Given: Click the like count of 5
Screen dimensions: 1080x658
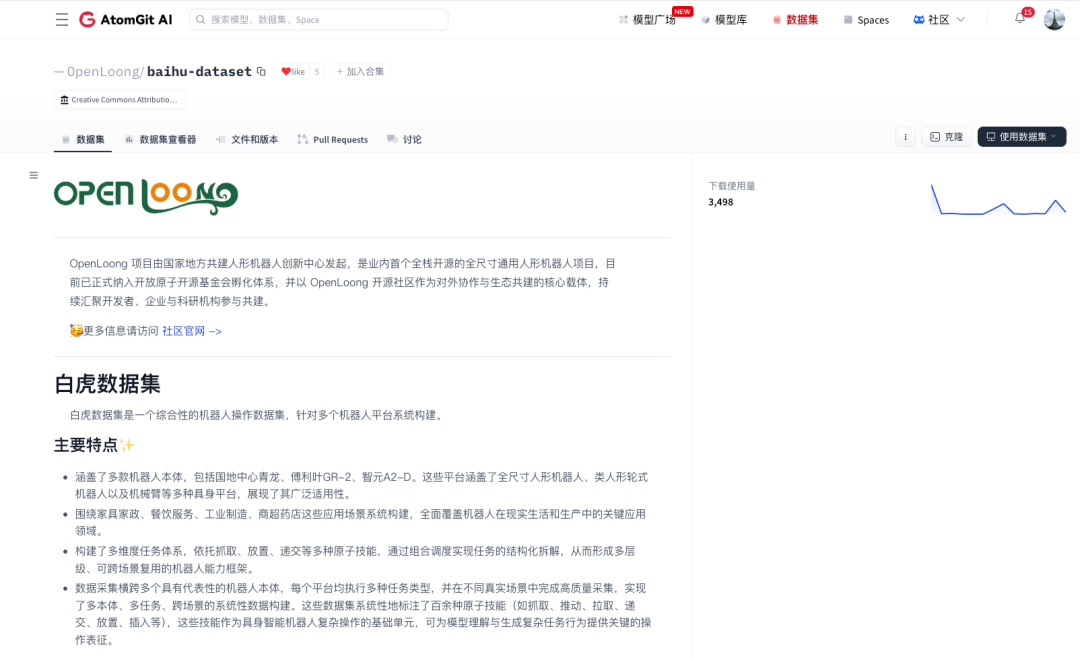Looking at the screenshot, I should [317, 72].
